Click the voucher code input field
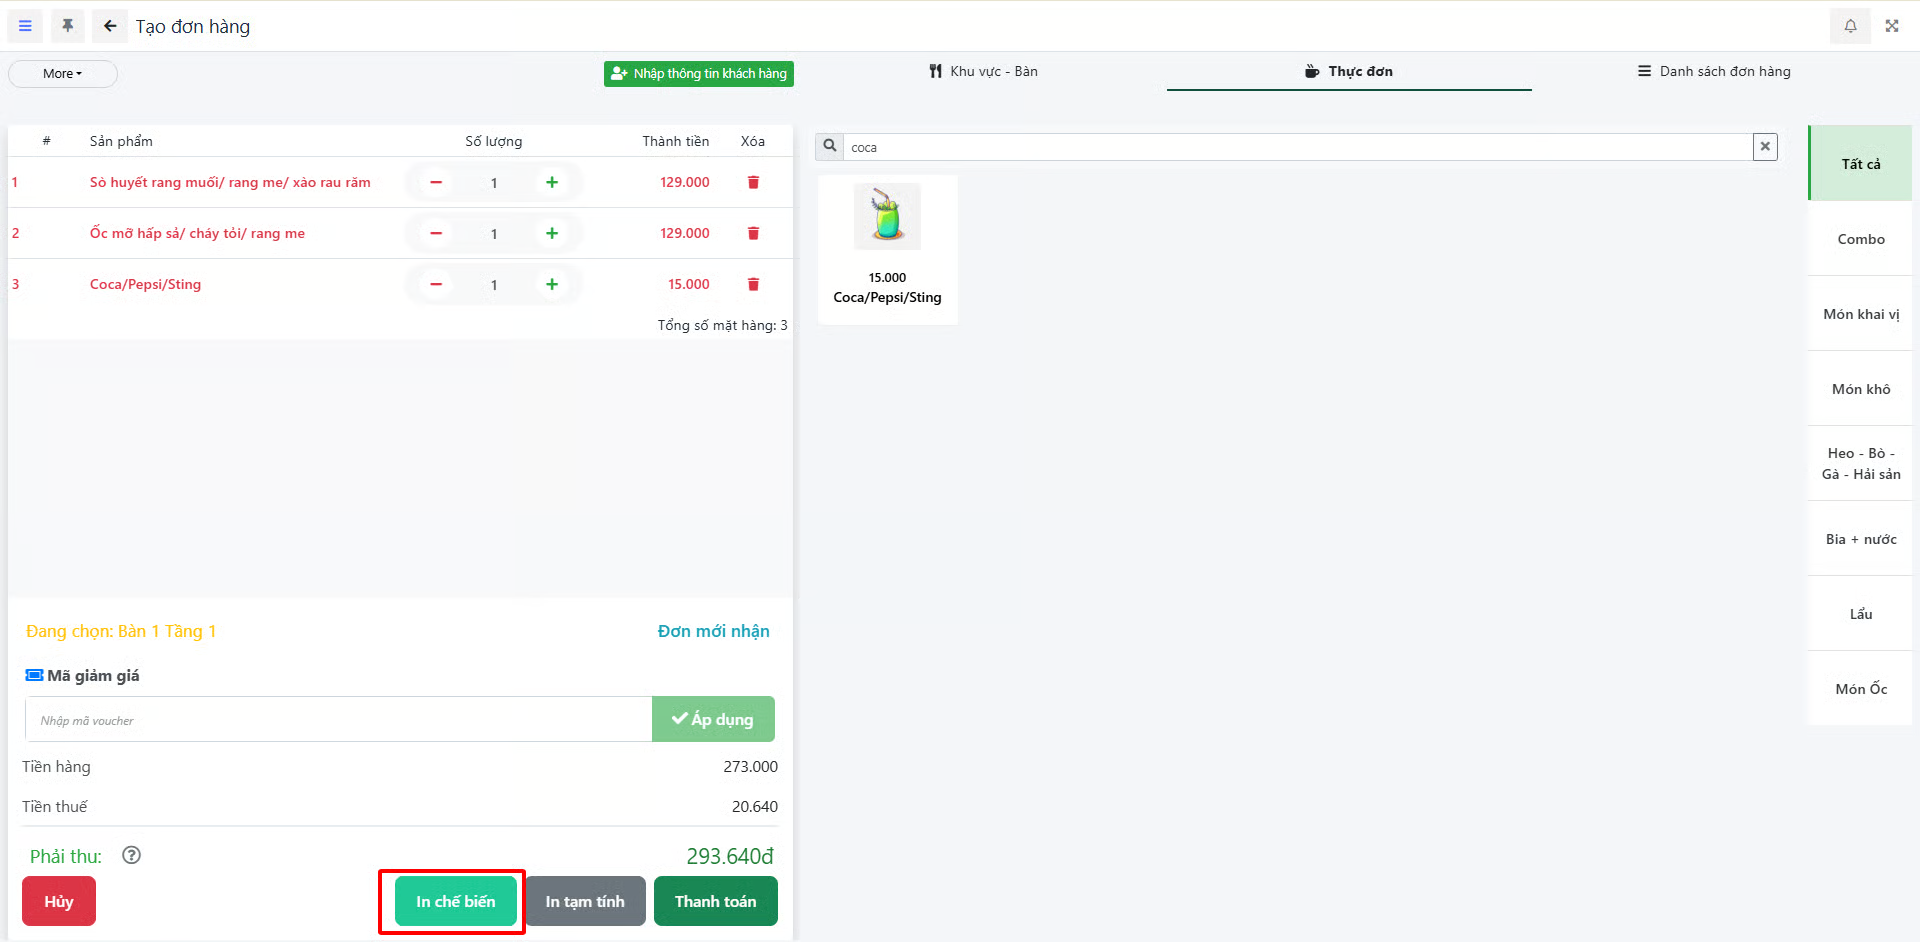Image resolution: width=1920 pixels, height=942 pixels. tap(338, 720)
